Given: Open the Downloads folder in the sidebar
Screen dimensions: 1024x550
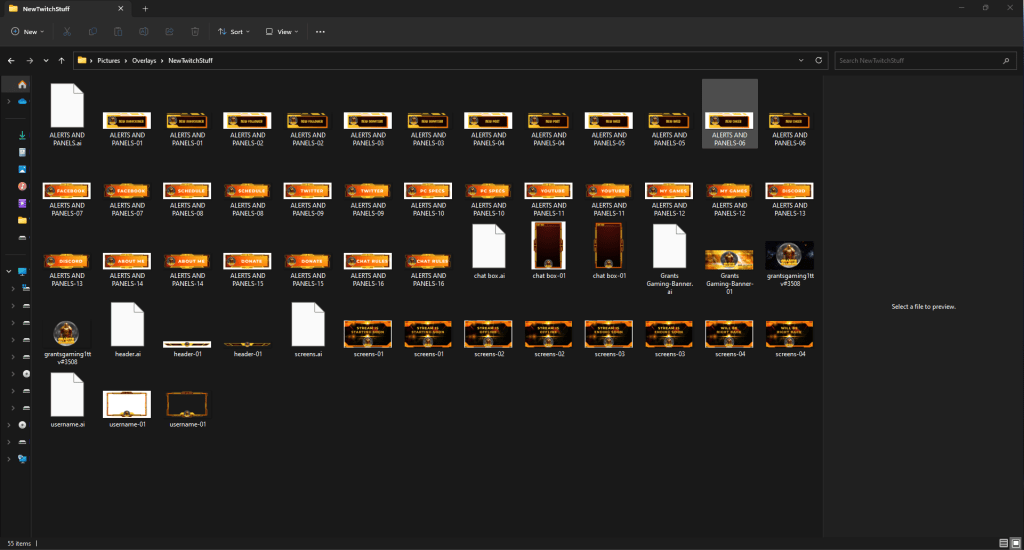Looking at the screenshot, I should tap(22, 134).
